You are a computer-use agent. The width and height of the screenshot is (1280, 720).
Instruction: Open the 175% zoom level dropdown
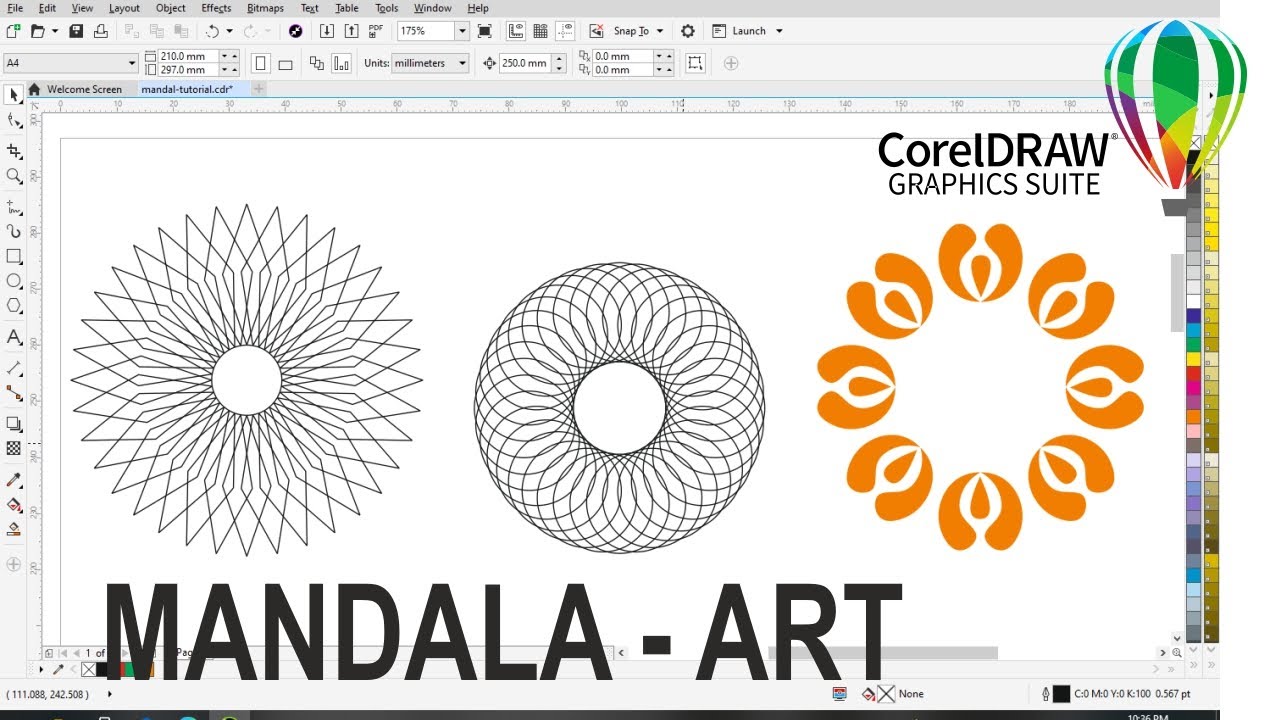click(x=462, y=31)
